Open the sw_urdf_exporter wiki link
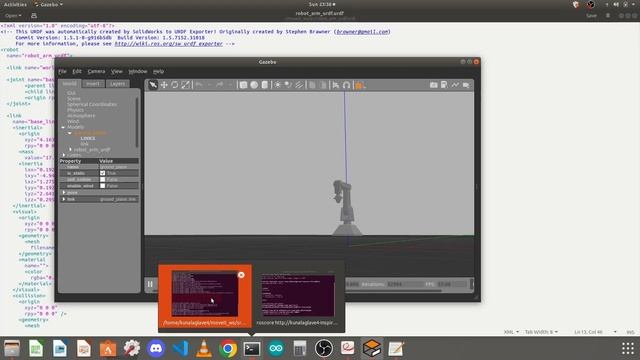This screenshot has width=640, height=360. pos(169,44)
